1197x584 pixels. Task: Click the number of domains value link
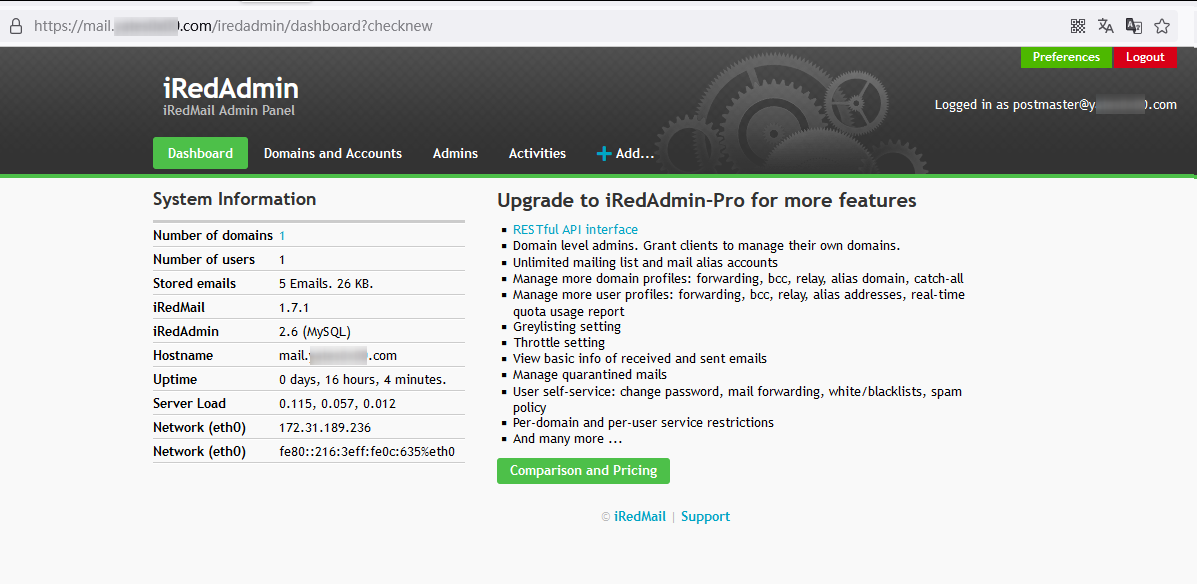282,236
